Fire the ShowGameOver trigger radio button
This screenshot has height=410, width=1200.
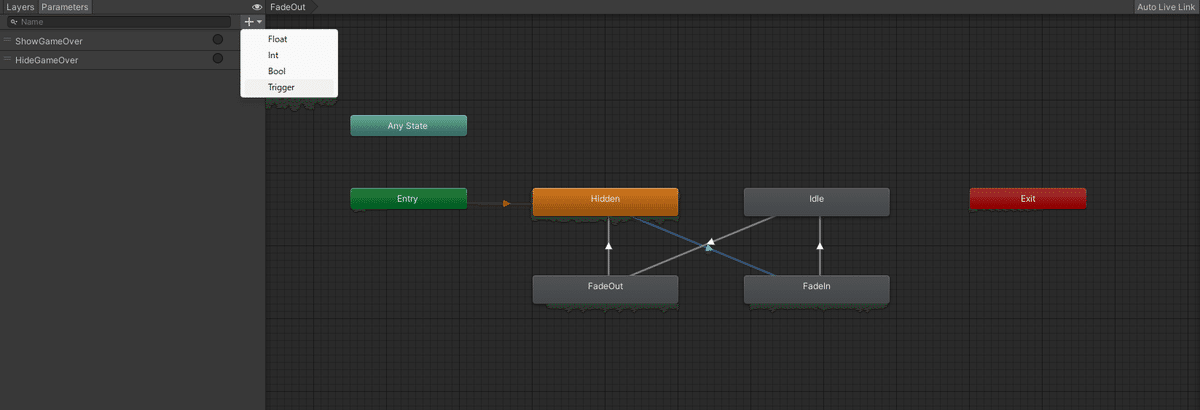(217, 40)
